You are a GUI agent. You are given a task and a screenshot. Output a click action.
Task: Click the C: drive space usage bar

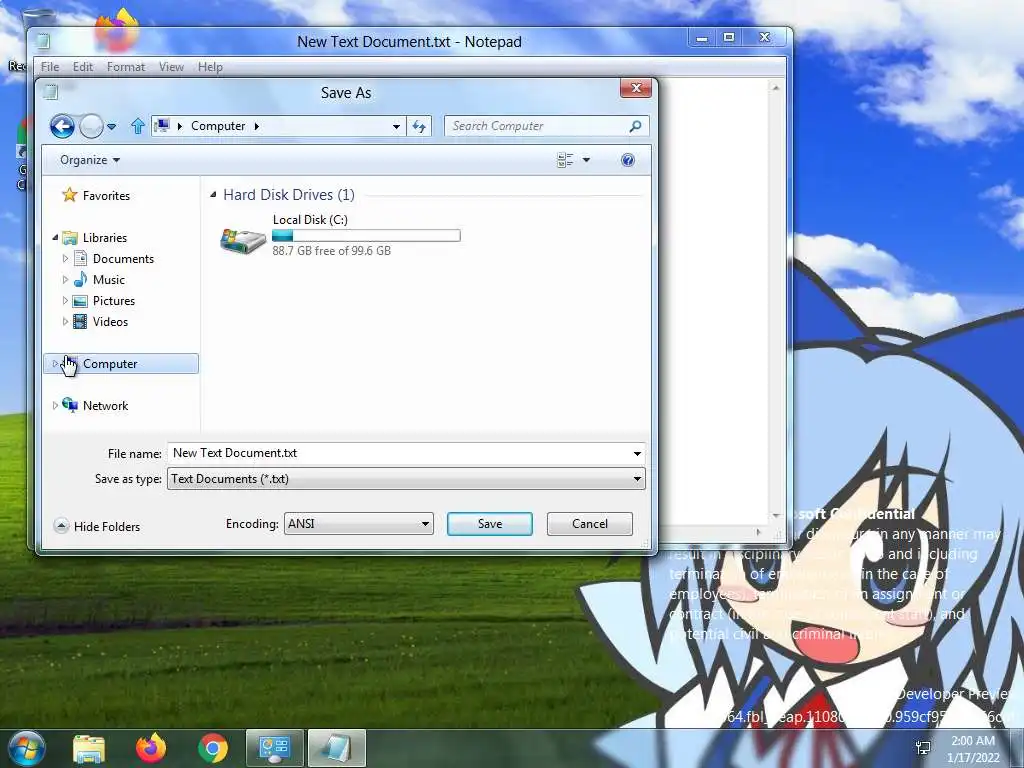366,236
